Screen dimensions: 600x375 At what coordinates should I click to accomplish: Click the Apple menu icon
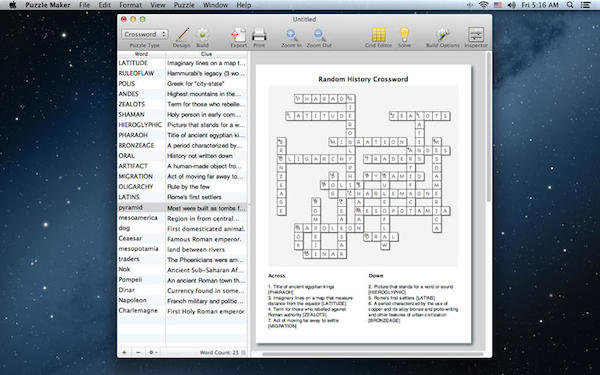click(12, 5)
